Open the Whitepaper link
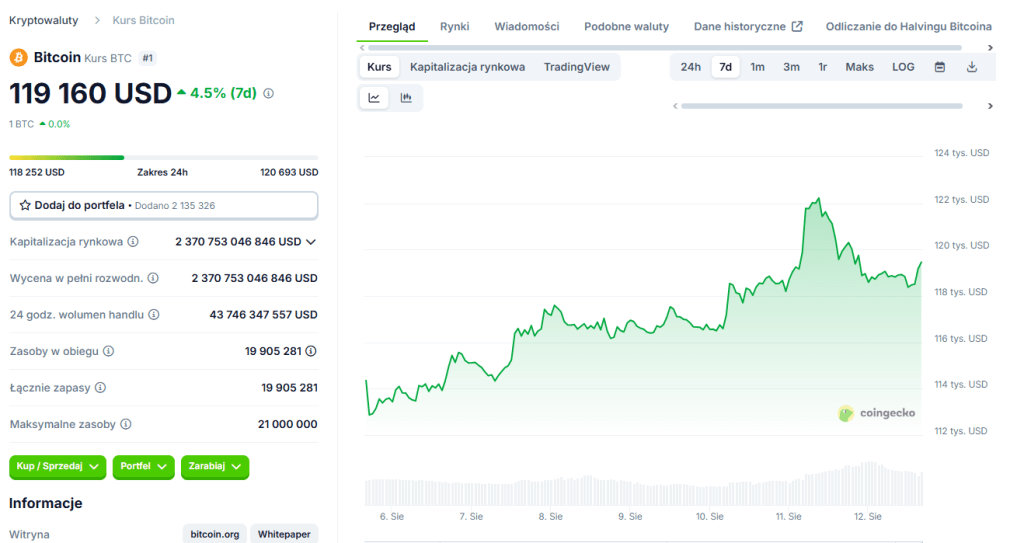 tap(284, 534)
